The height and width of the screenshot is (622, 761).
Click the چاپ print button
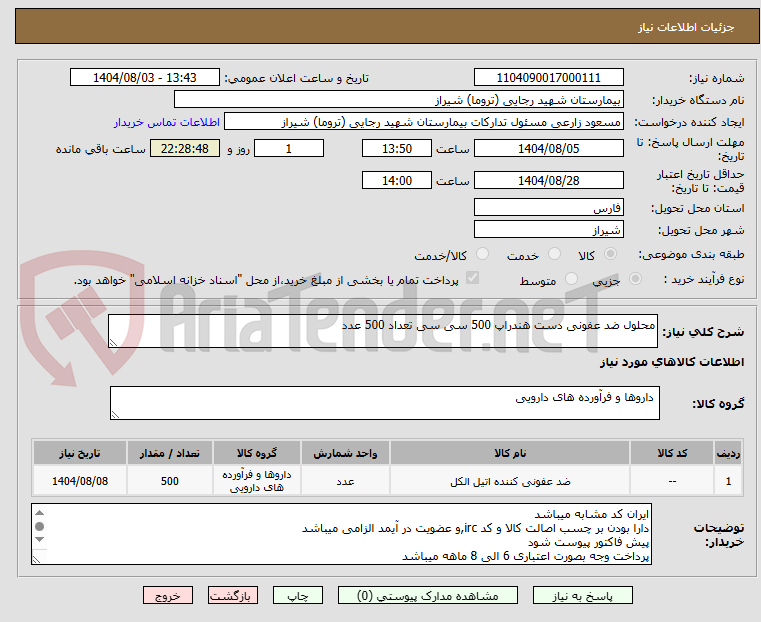point(298,595)
